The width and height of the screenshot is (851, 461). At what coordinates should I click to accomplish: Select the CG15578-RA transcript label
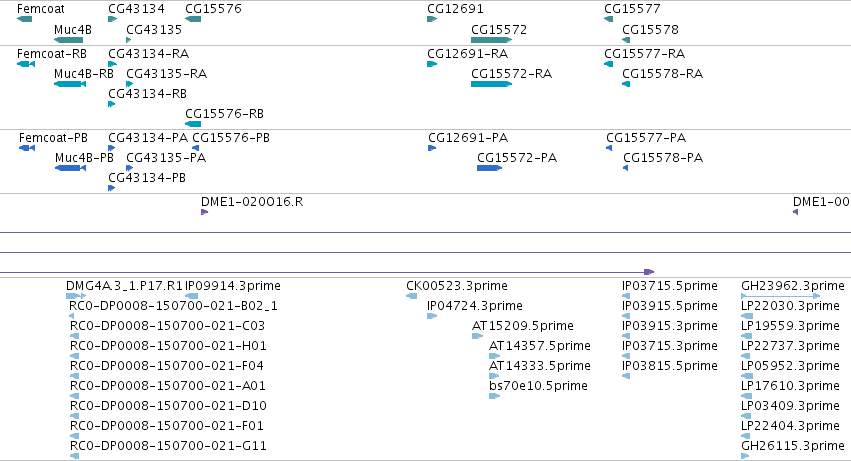[x=663, y=73]
